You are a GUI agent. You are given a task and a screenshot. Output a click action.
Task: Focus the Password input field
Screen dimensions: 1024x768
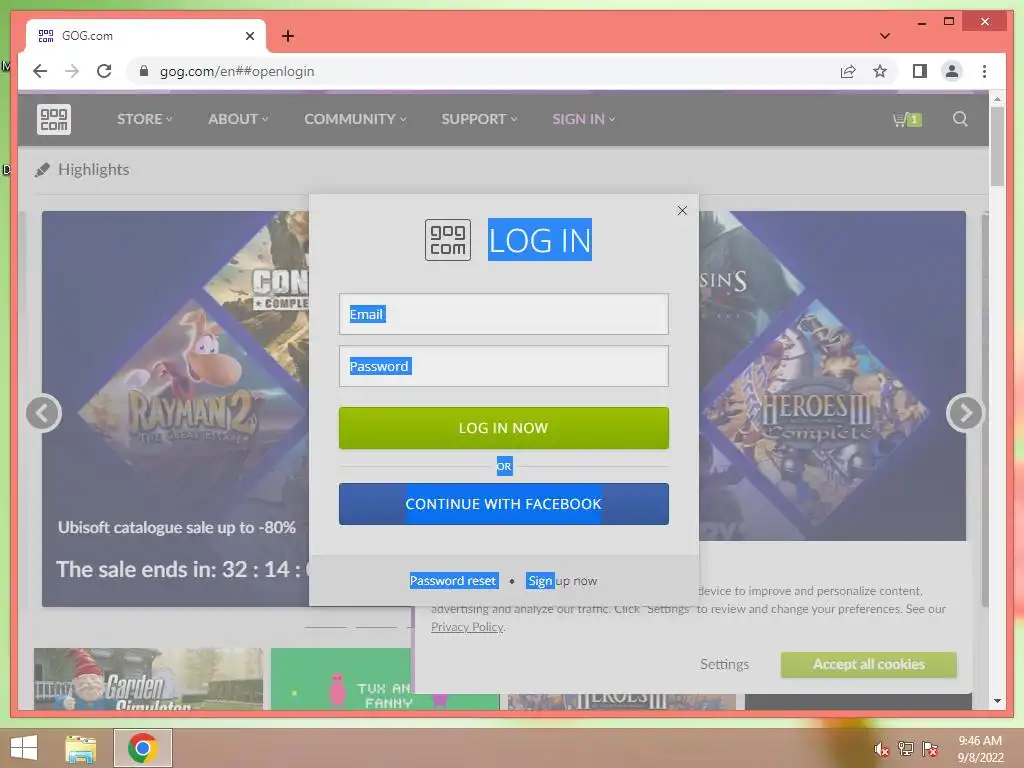point(504,366)
